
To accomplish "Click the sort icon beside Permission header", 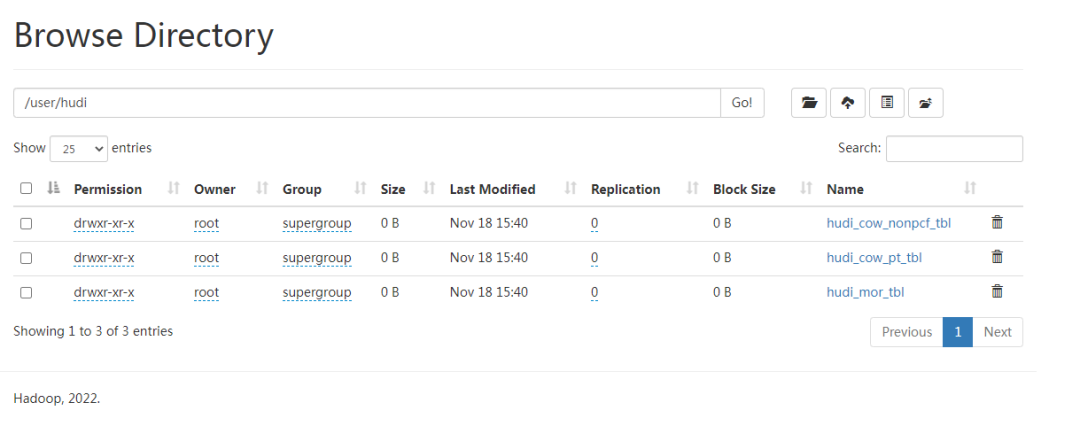I will 173,189.
